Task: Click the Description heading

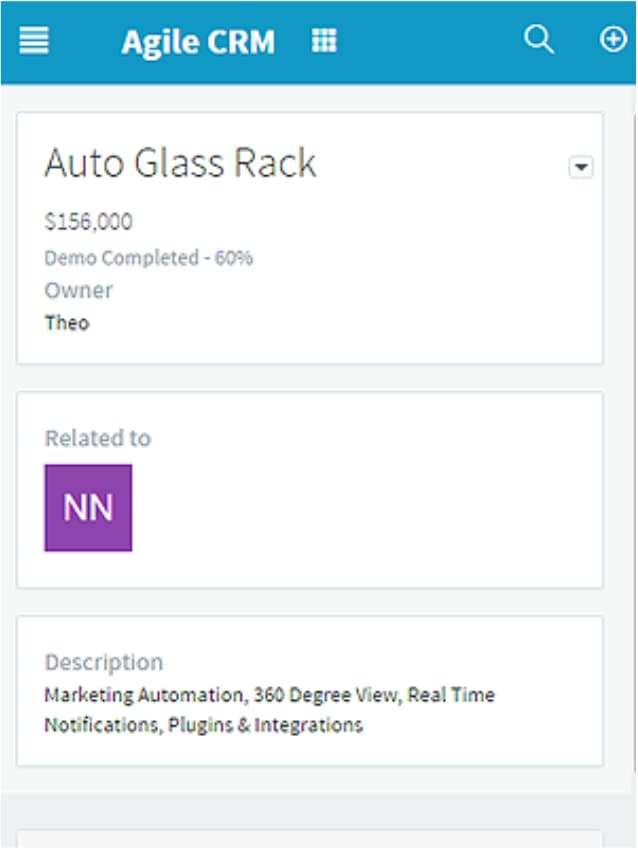Action: tap(104, 663)
